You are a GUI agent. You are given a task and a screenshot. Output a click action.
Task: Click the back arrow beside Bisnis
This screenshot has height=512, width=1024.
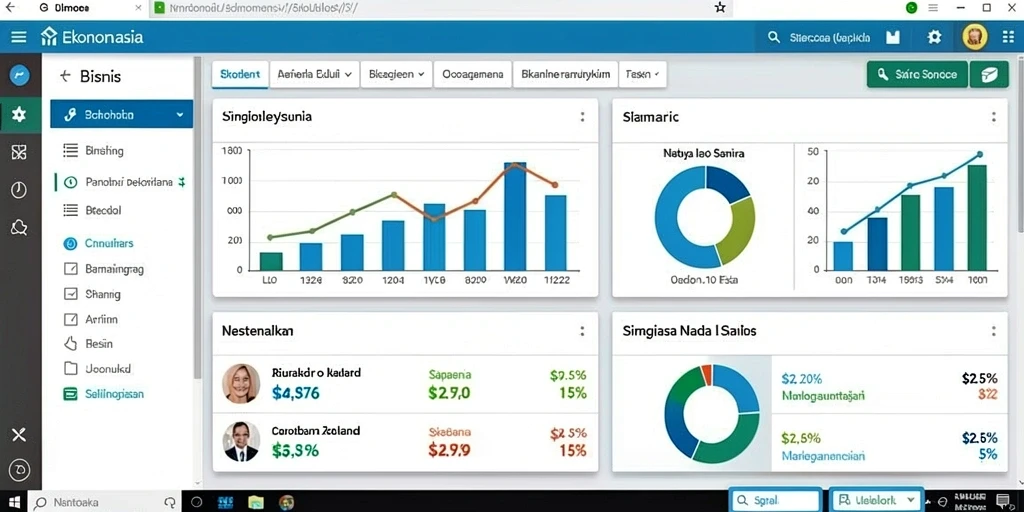click(x=65, y=76)
